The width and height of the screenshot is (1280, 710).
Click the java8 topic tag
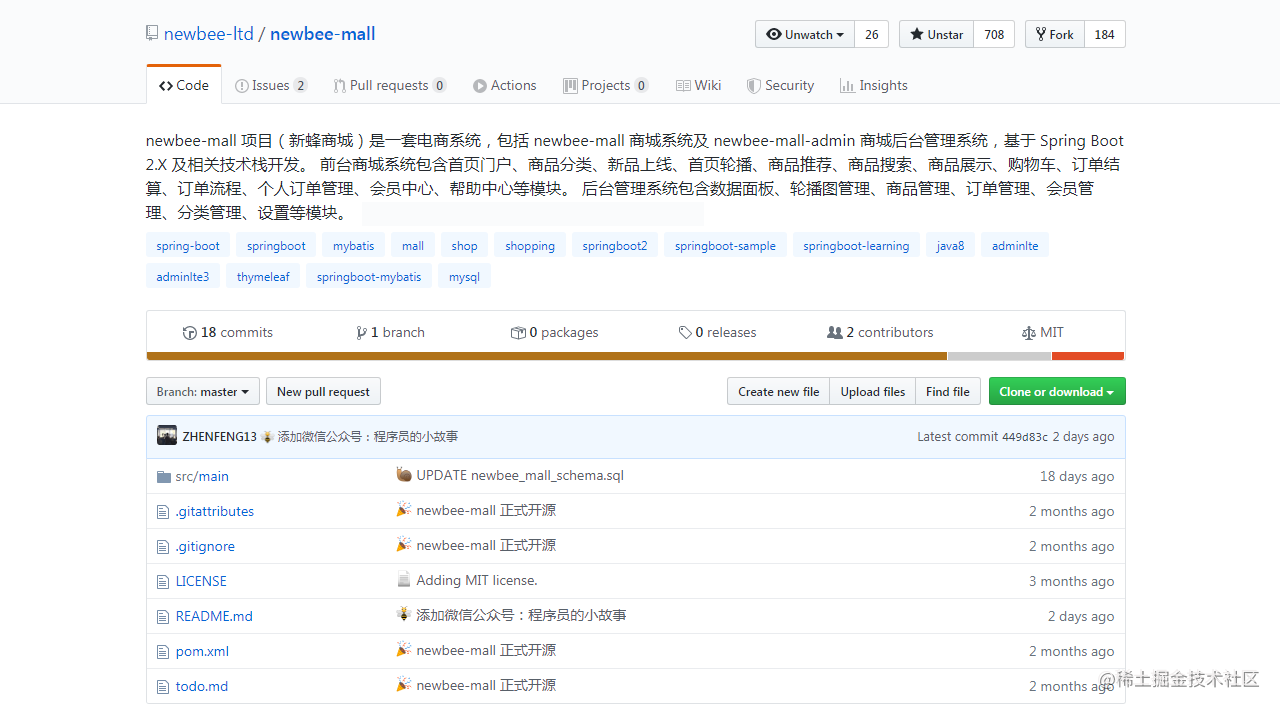951,245
